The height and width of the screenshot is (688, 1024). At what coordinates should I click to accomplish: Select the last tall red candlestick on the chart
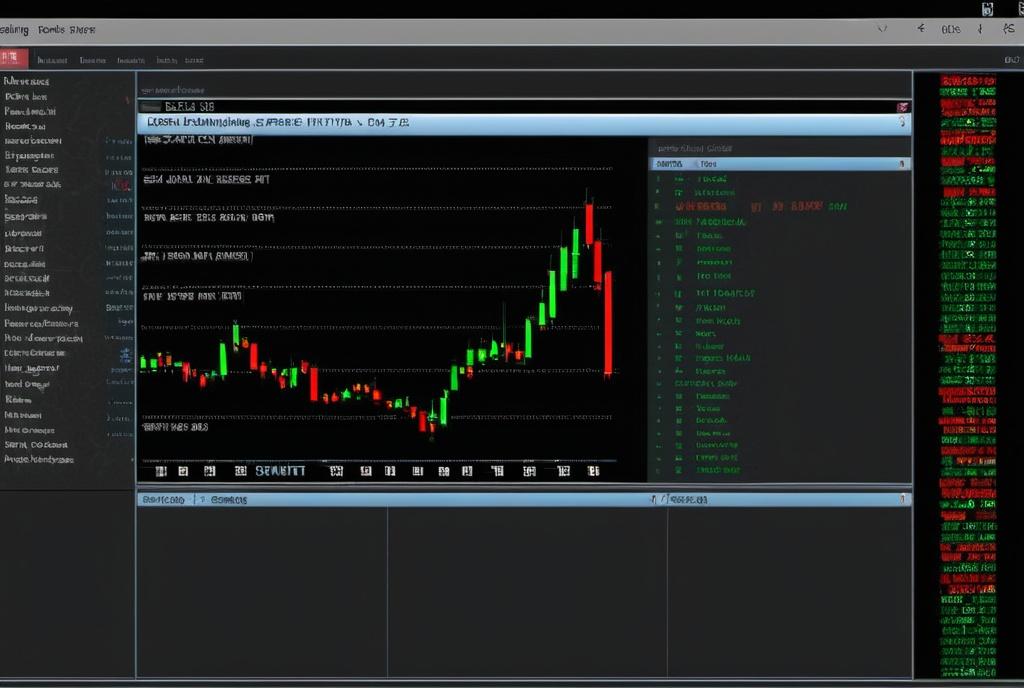pyautogui.click(x=608, y=323)
